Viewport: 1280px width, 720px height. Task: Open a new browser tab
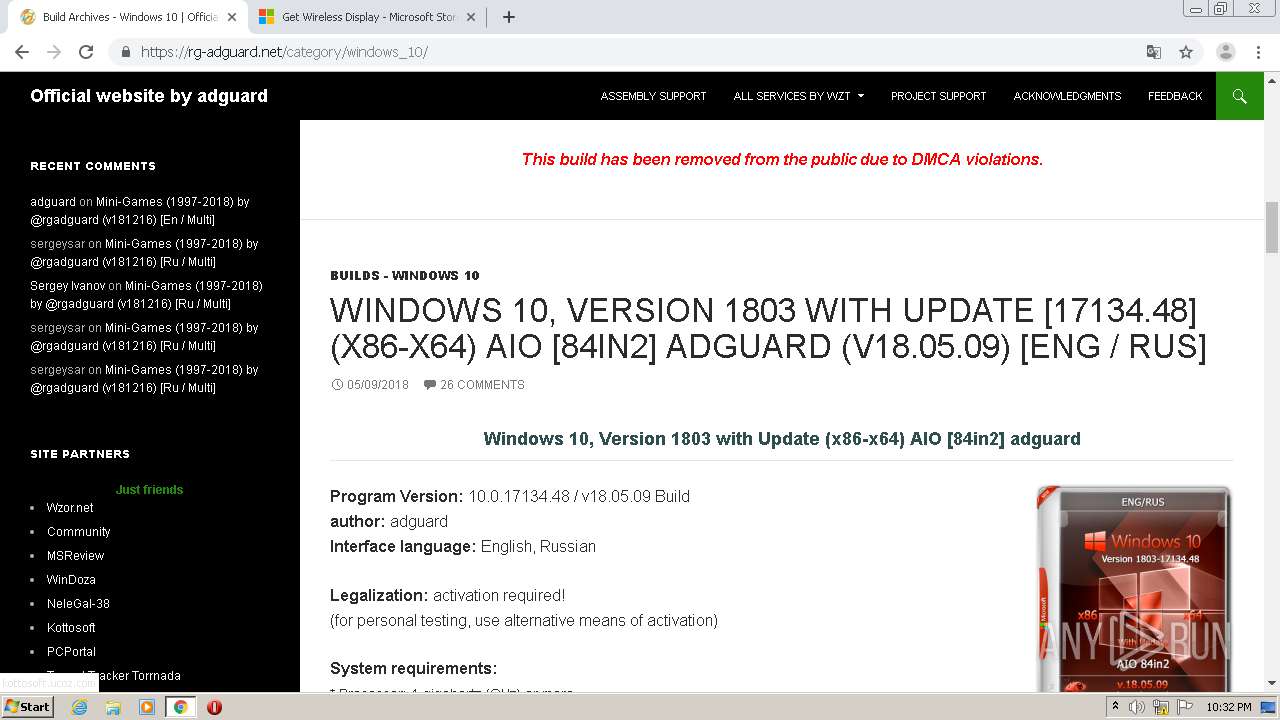click(508, 17)
